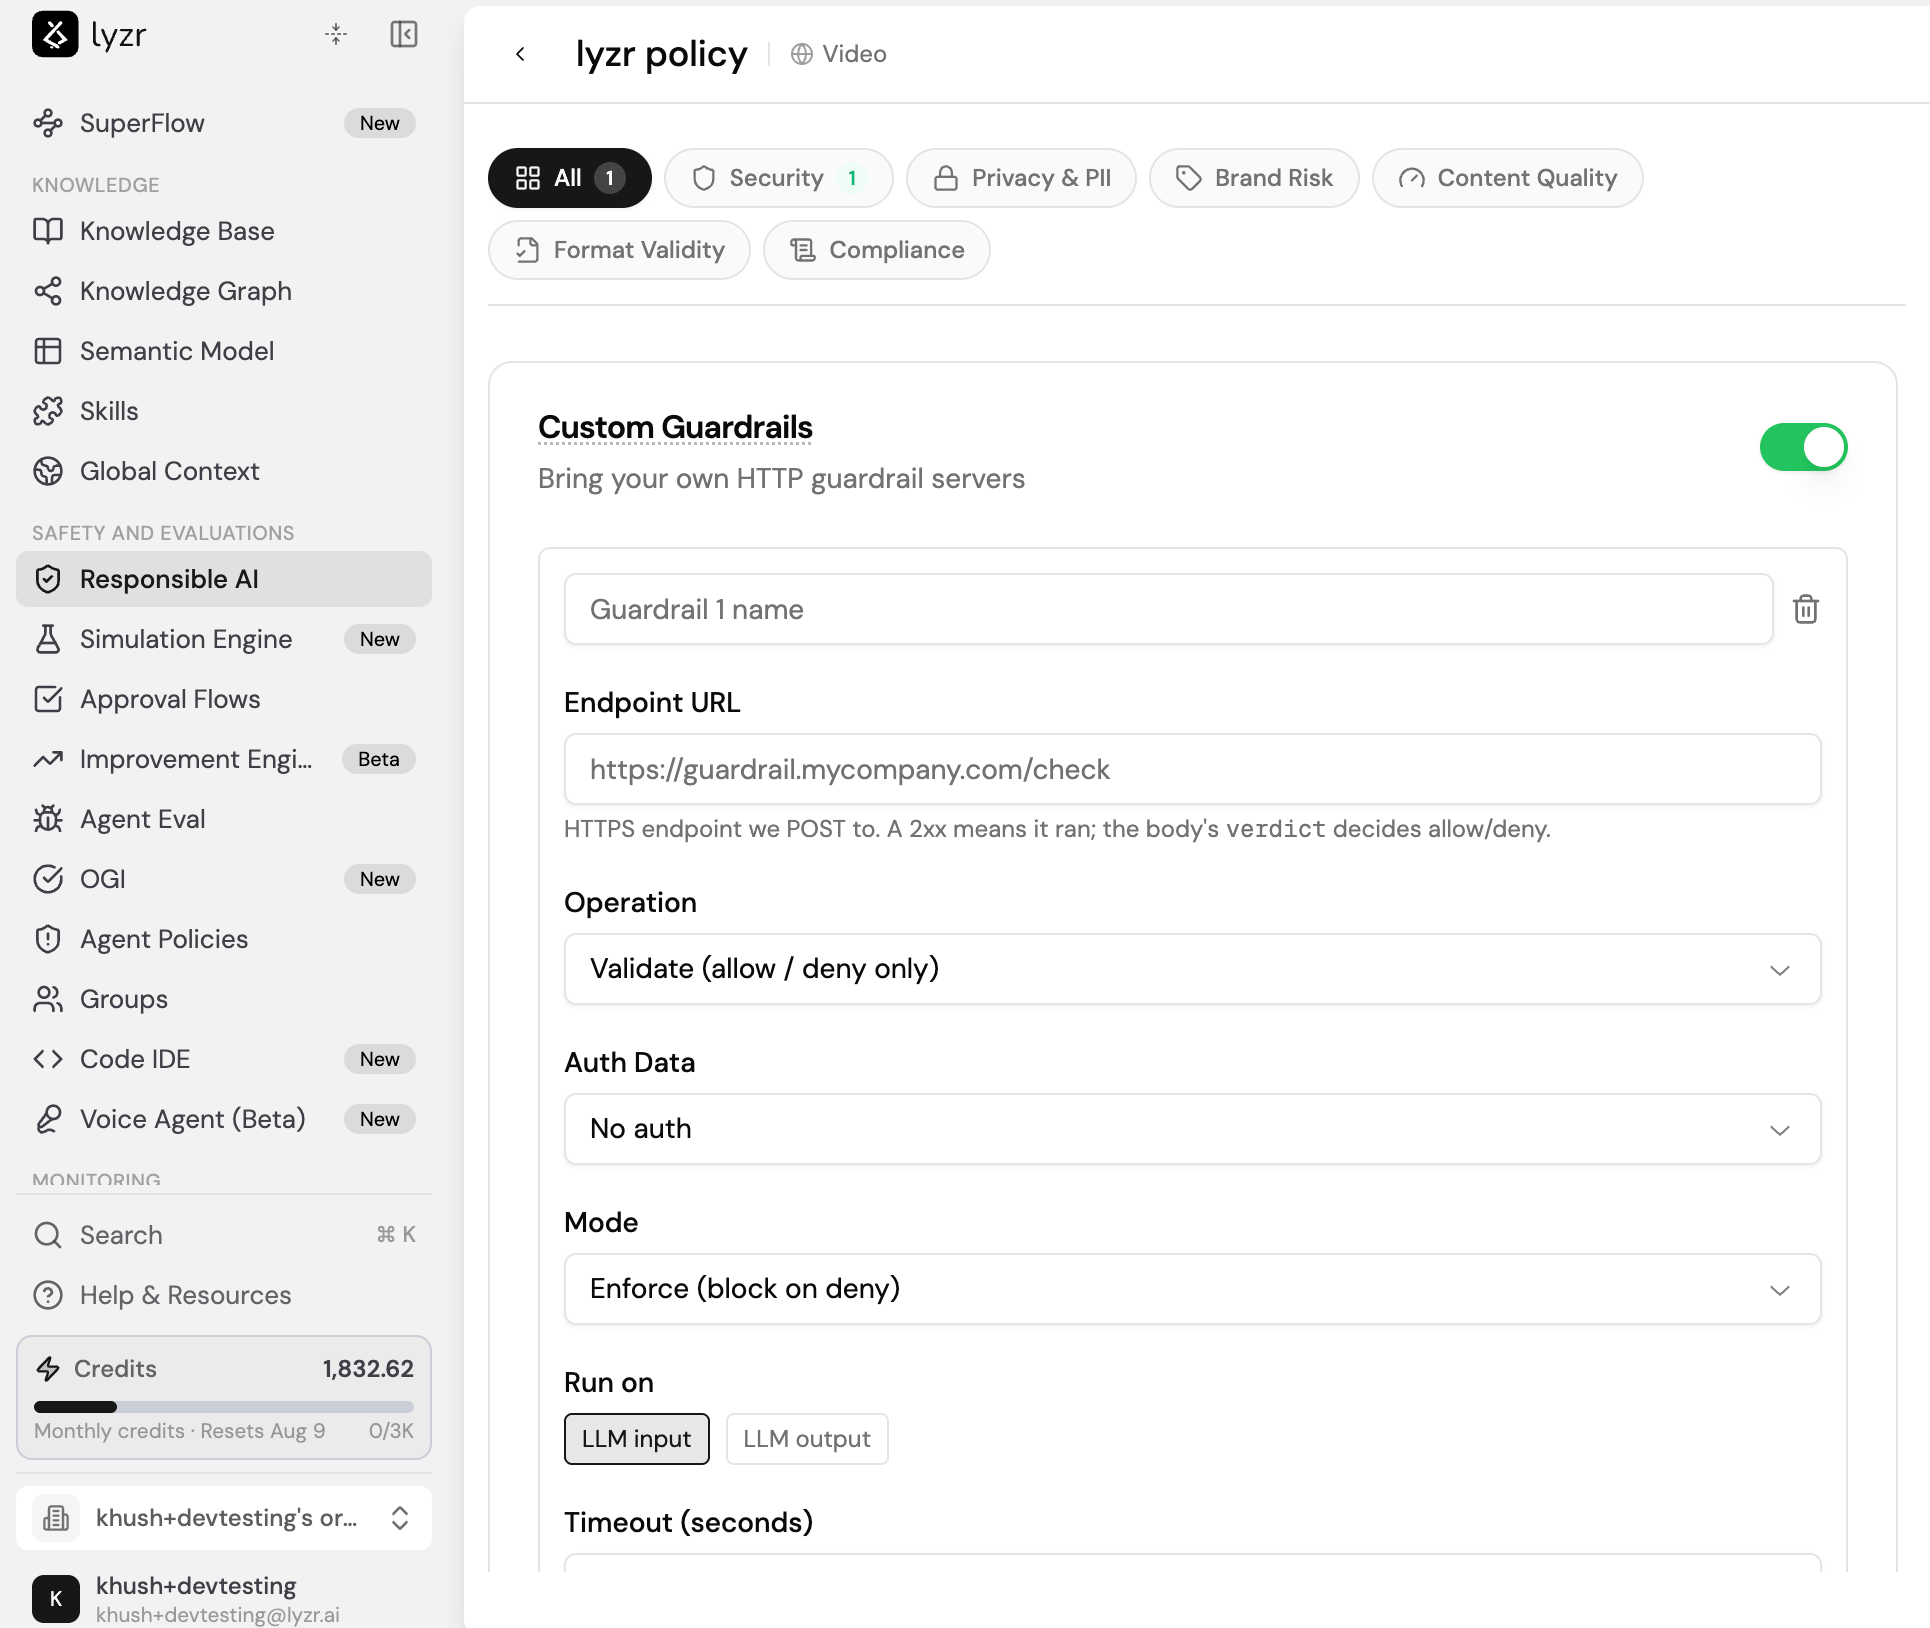Open Help & Resources question icon
Image resolution: width=1930 pixels, height=1628 pixels.
48,1295
